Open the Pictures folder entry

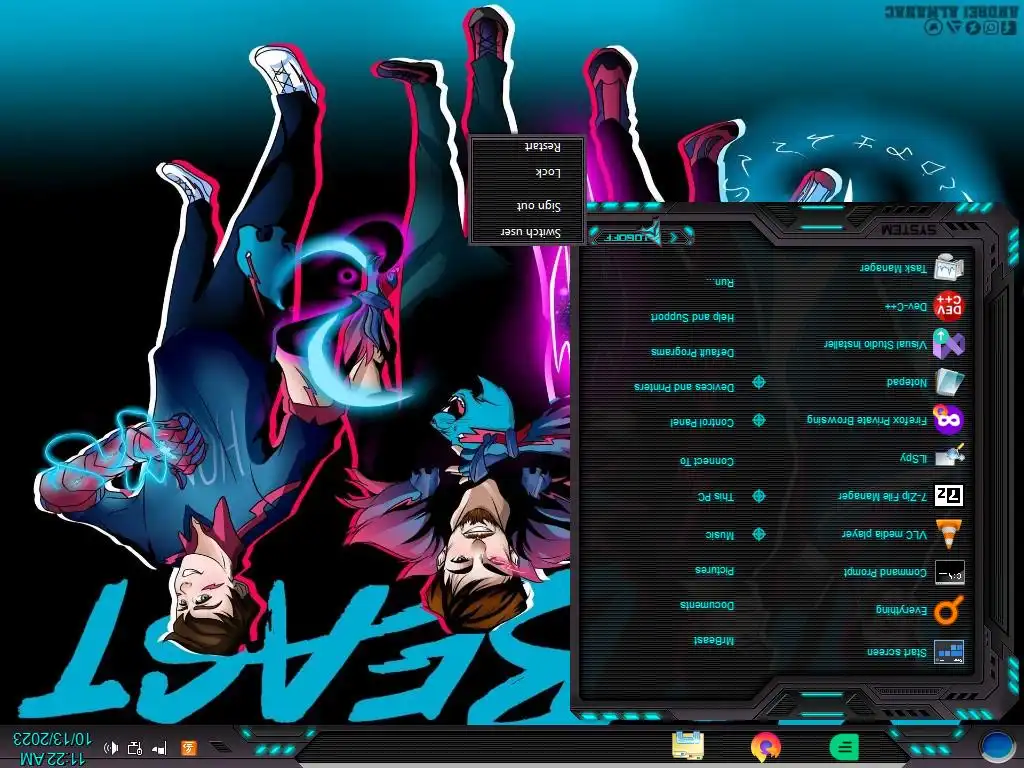714,570
